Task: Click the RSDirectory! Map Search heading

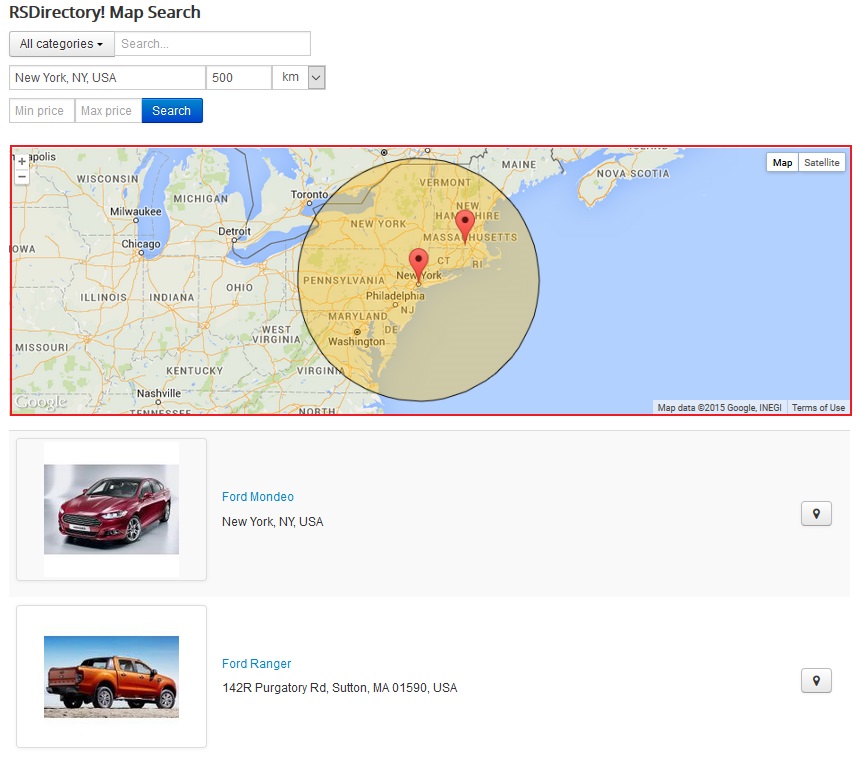Action: pyautogui.click(x=105, y=12)
